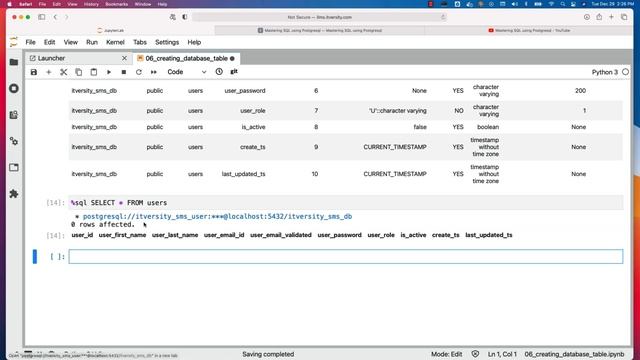Switch to the YouTube browser tab

(529, 30)
